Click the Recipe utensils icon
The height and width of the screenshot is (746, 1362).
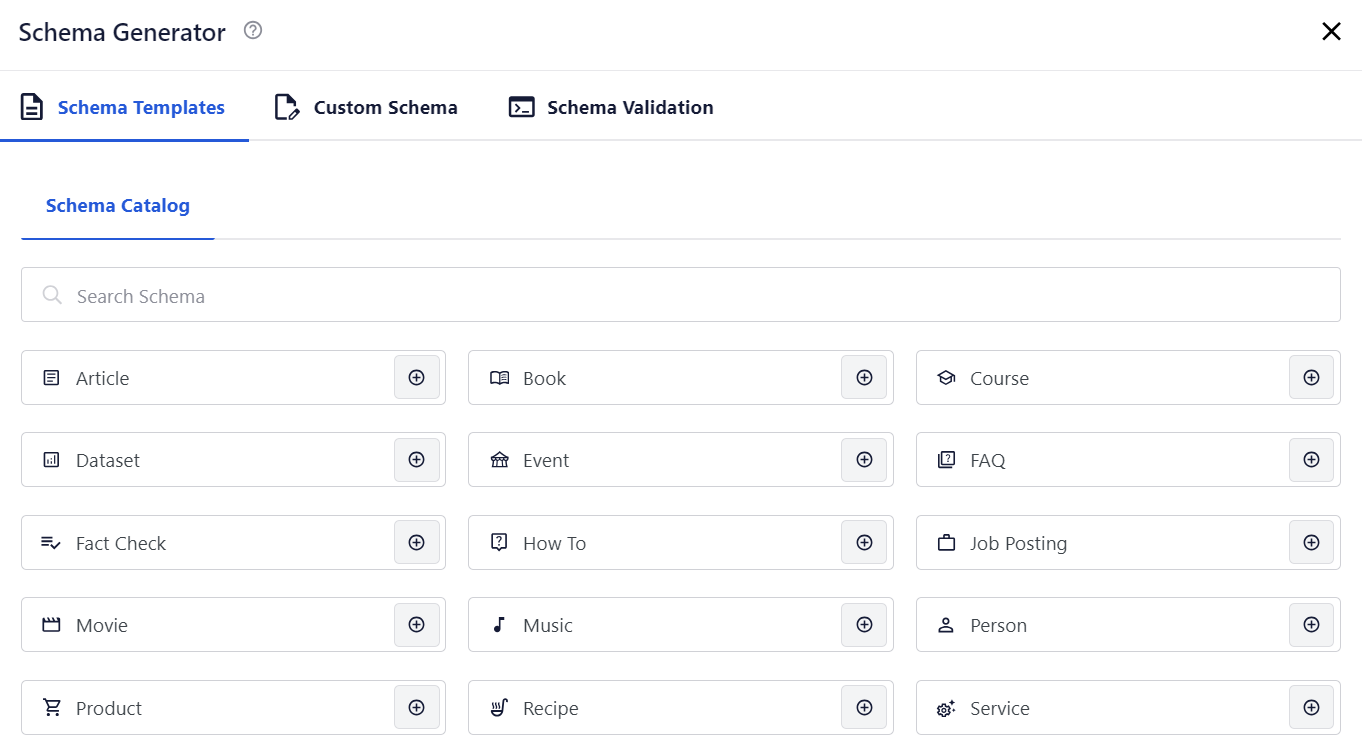click(x=499, y=707)
